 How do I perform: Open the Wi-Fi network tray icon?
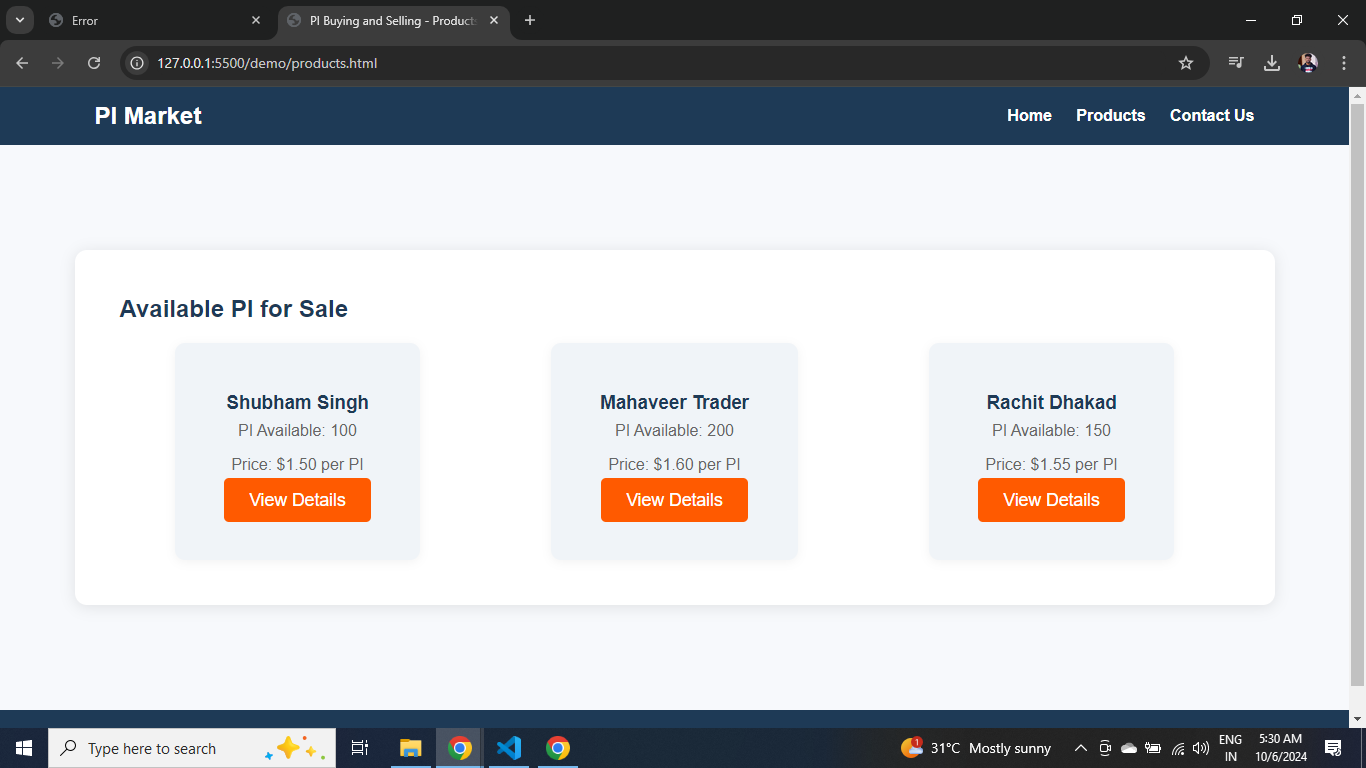[x=1178, y=748]
